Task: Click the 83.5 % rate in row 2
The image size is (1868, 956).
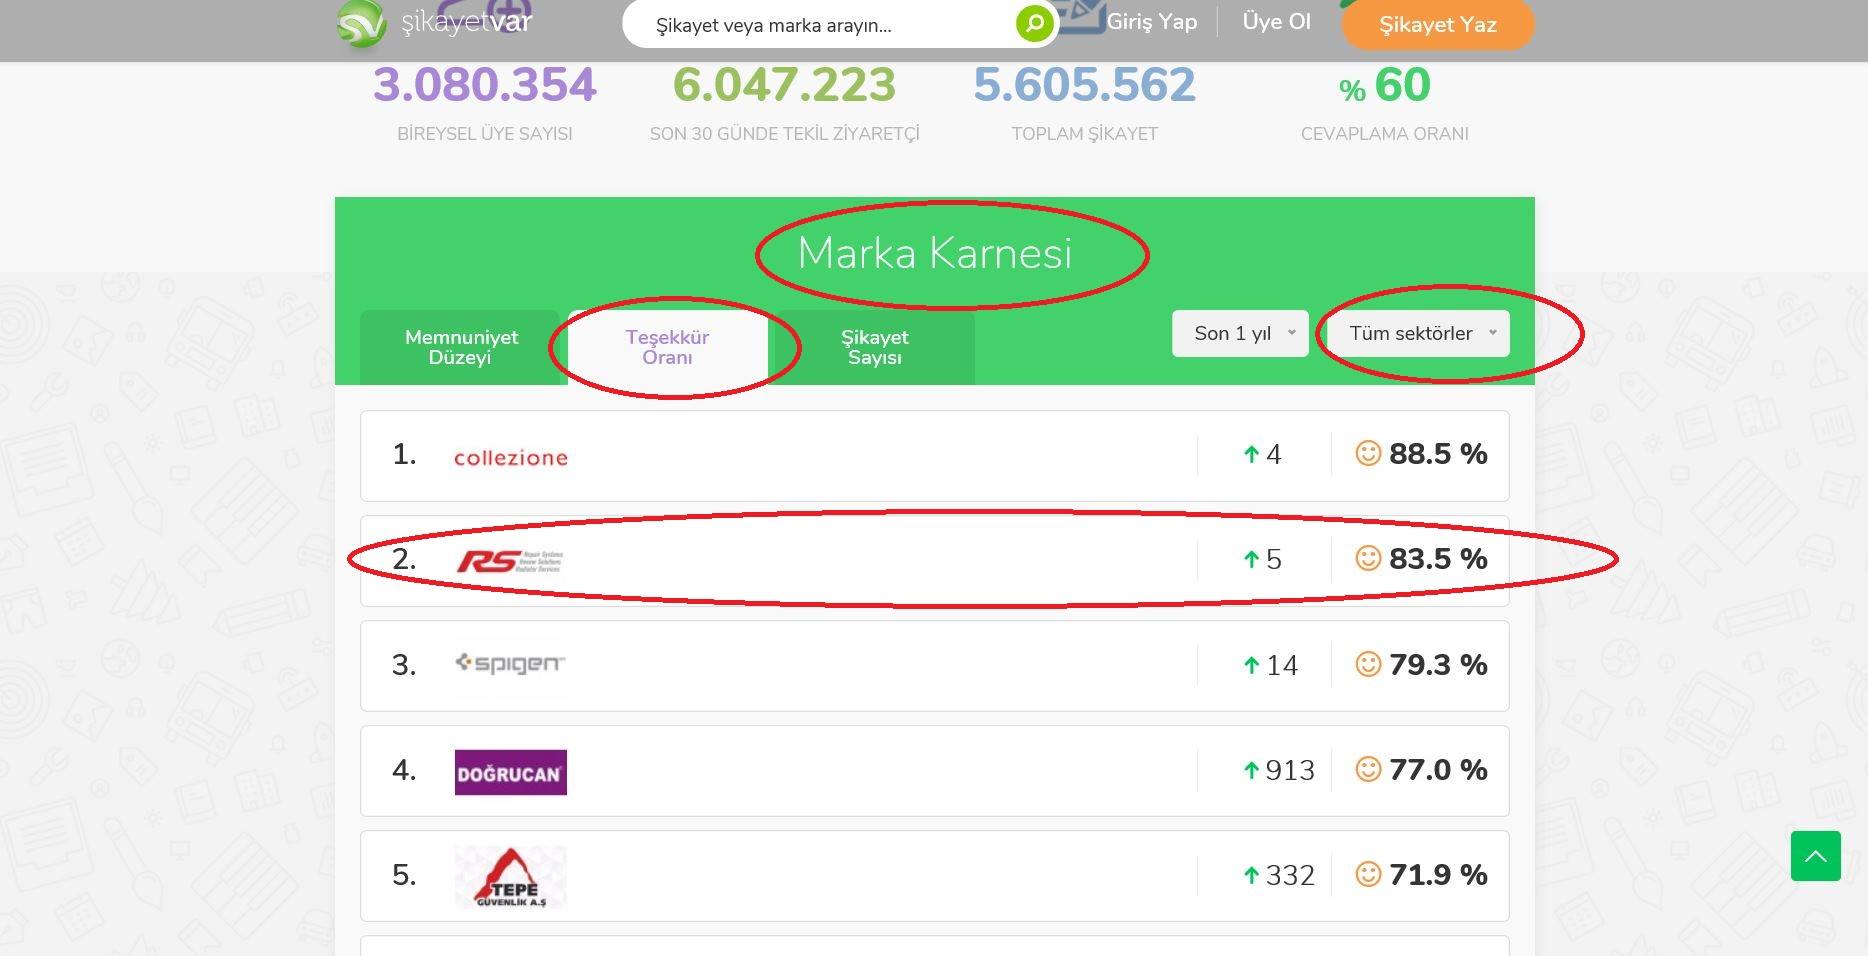Action: [x=1438, y=559]
